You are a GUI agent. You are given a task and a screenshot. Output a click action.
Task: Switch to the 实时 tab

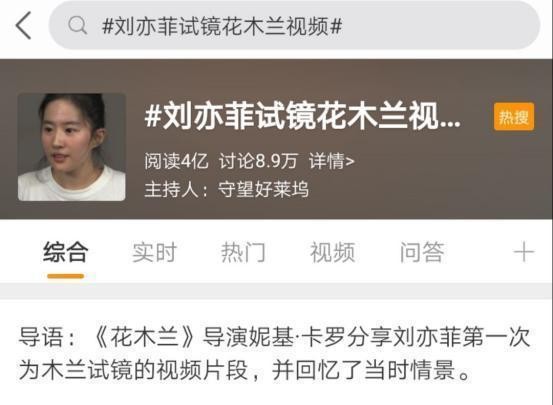(154, 252)
